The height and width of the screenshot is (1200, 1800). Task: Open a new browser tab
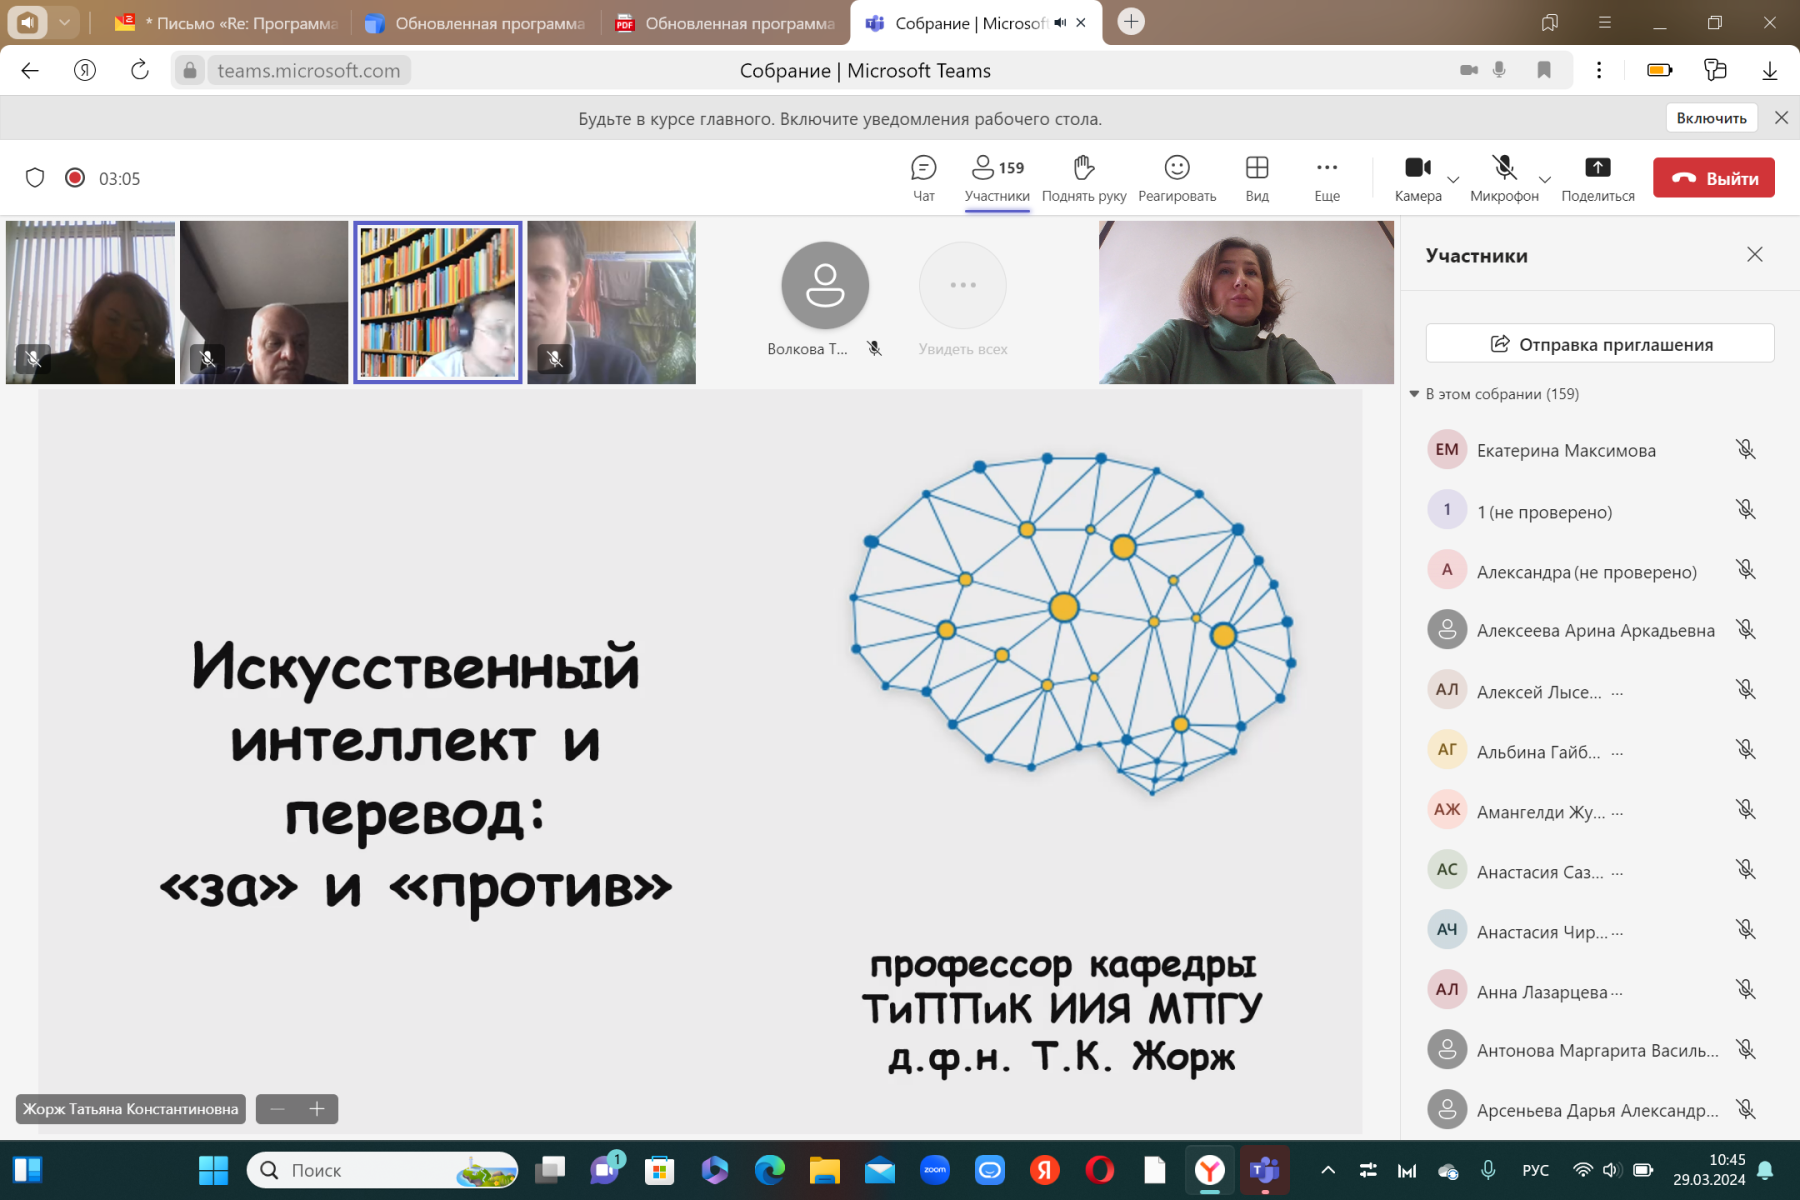1131,22
